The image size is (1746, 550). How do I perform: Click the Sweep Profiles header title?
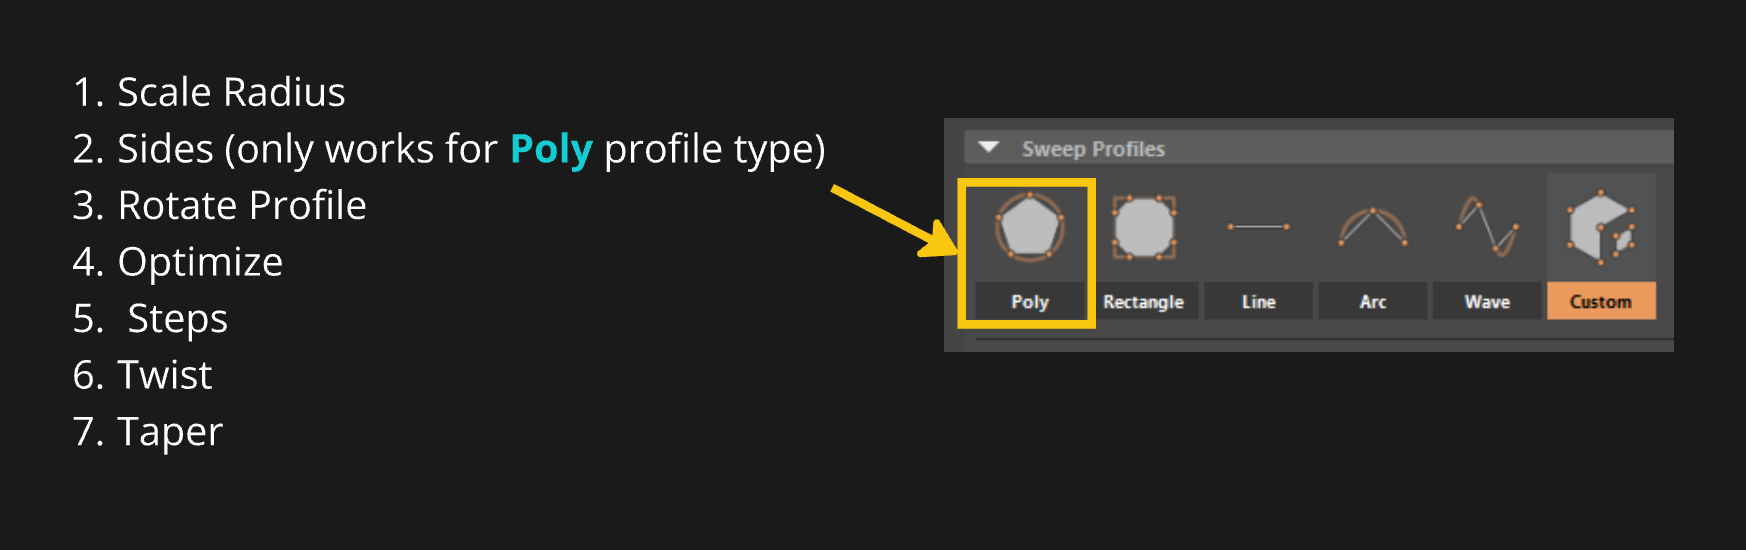click(x=1093, y=149)
